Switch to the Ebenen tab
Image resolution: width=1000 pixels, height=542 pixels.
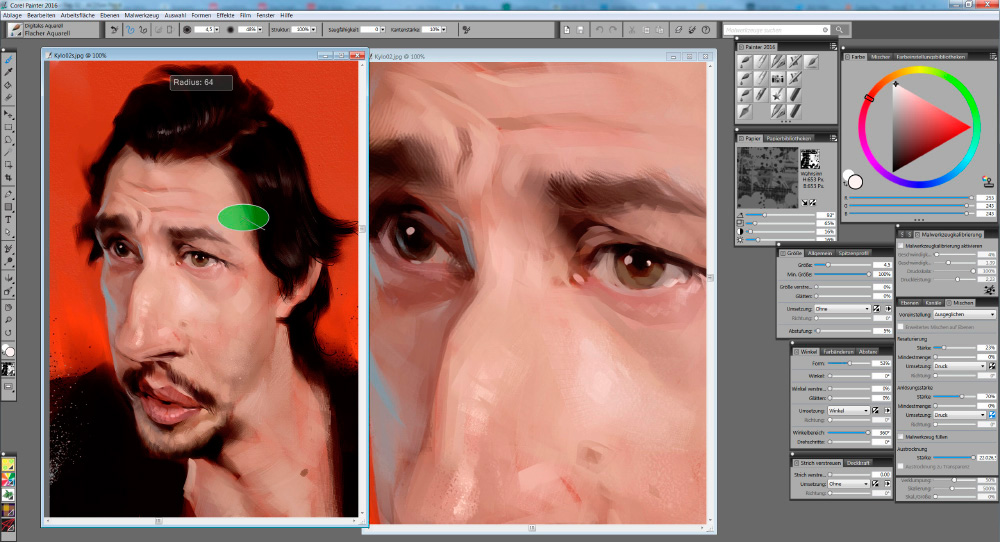908,302
